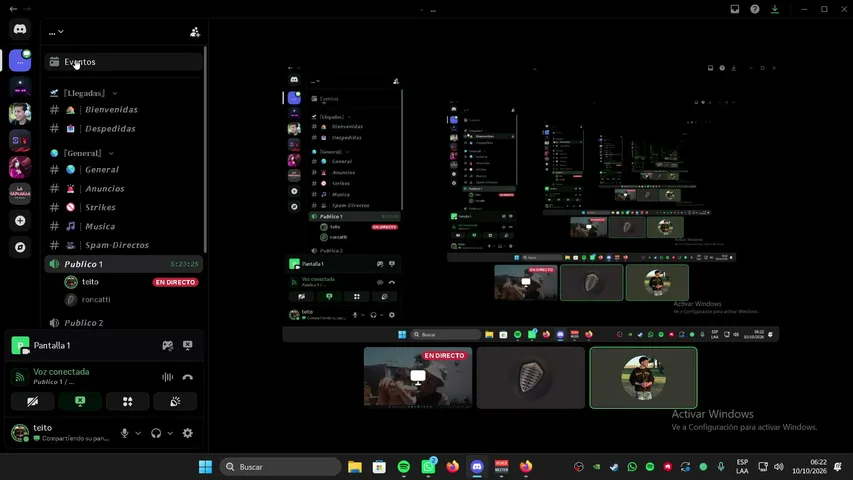Select user teito in voice channel
Screen dimensions: 853x480
click(x=90, y=282)
